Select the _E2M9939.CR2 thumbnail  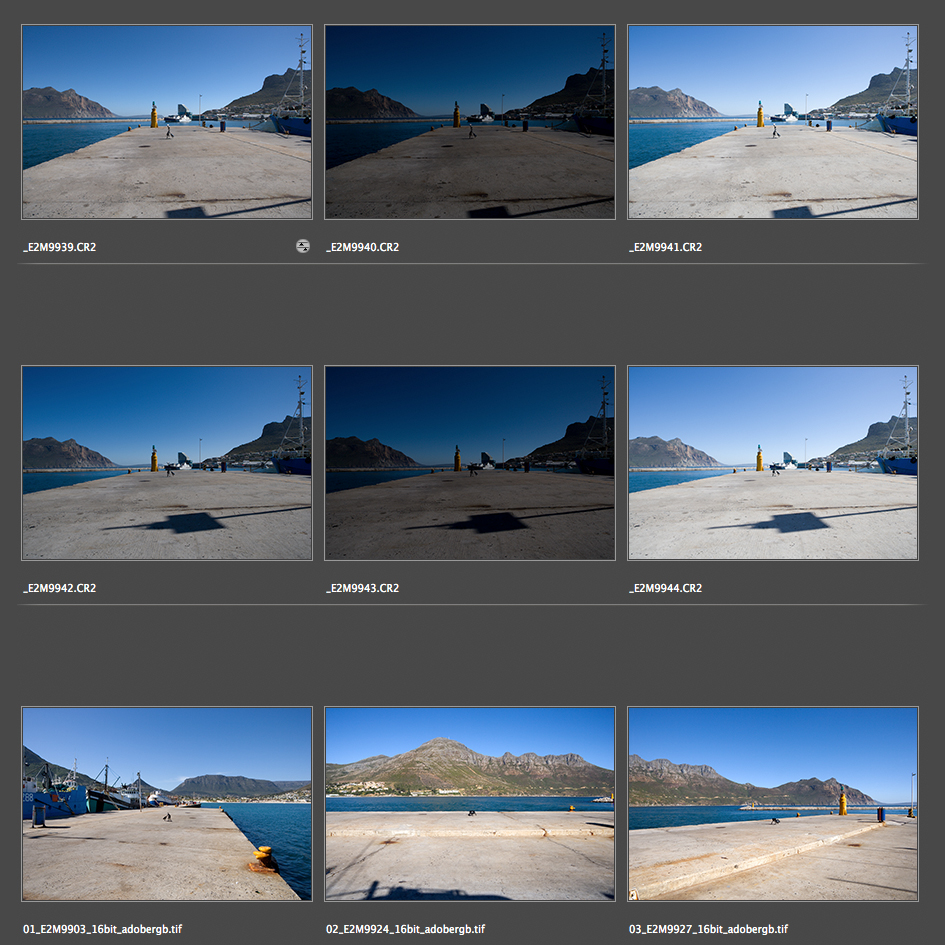click(x=167, y=122)
